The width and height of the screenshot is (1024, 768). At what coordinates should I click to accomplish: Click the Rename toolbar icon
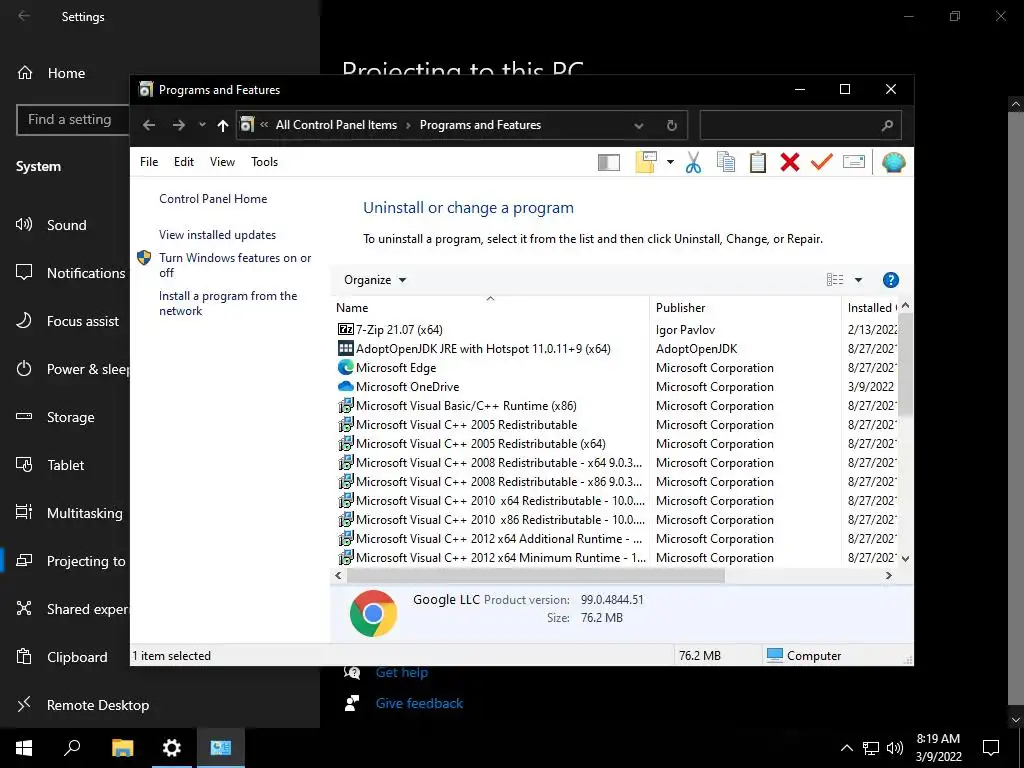pos(854,161)
